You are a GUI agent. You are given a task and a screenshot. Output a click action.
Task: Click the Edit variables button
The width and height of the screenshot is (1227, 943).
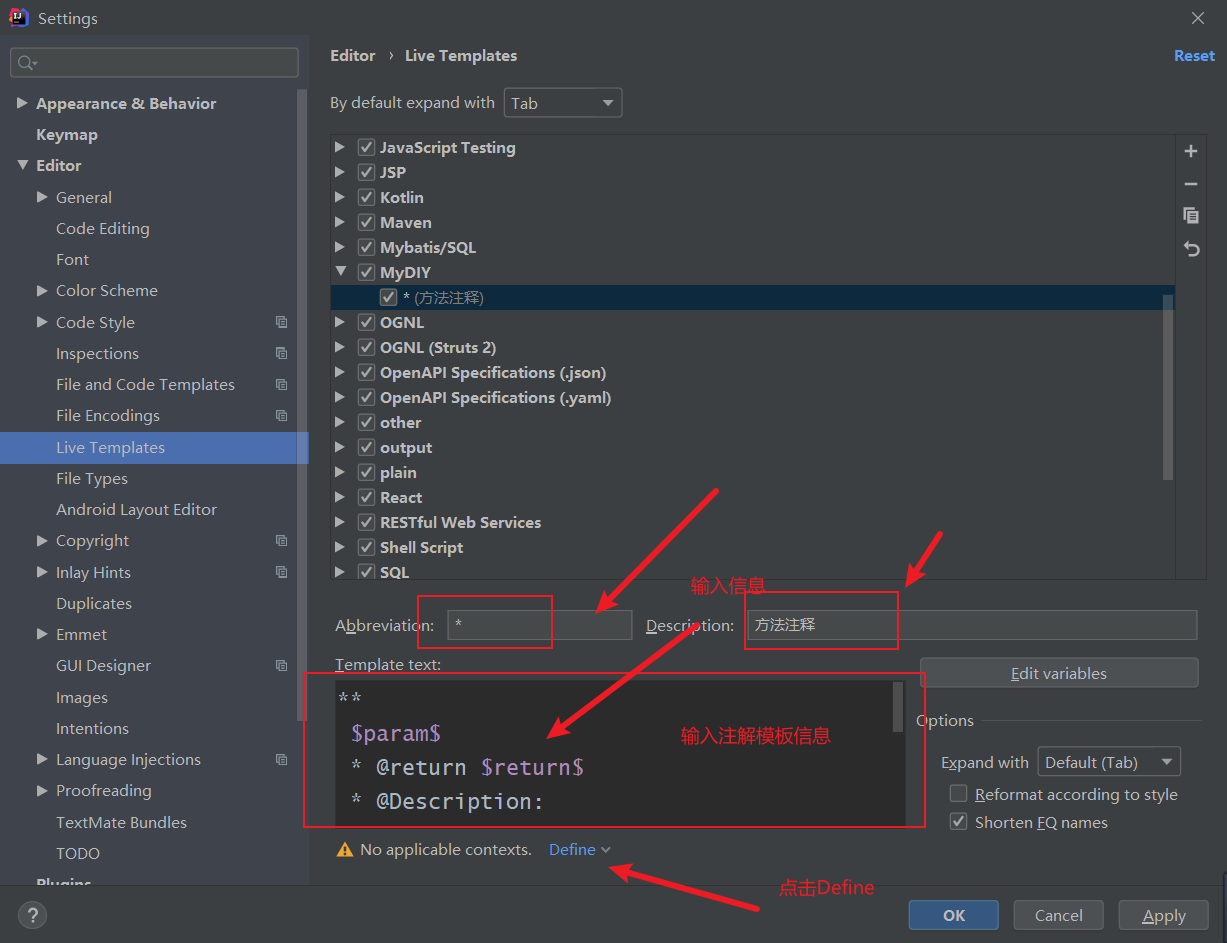(1059, 673)
